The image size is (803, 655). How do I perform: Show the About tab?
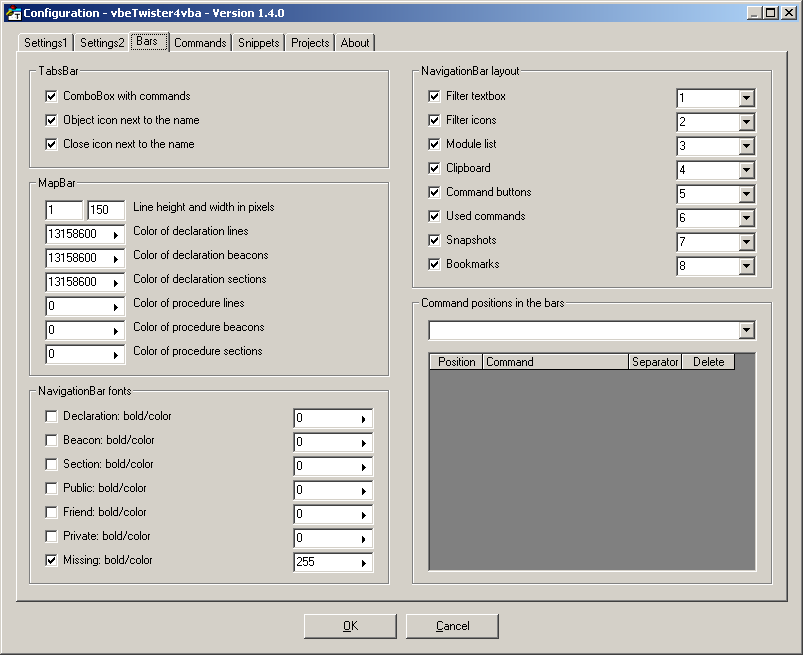(x=355, y=43)
